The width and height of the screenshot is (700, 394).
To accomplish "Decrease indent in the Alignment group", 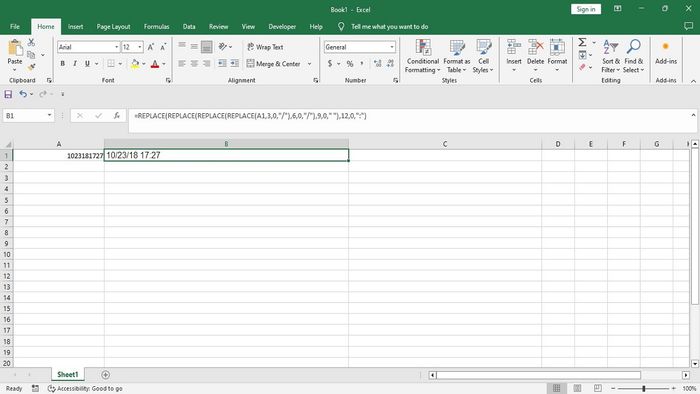I will pos(222,64).
